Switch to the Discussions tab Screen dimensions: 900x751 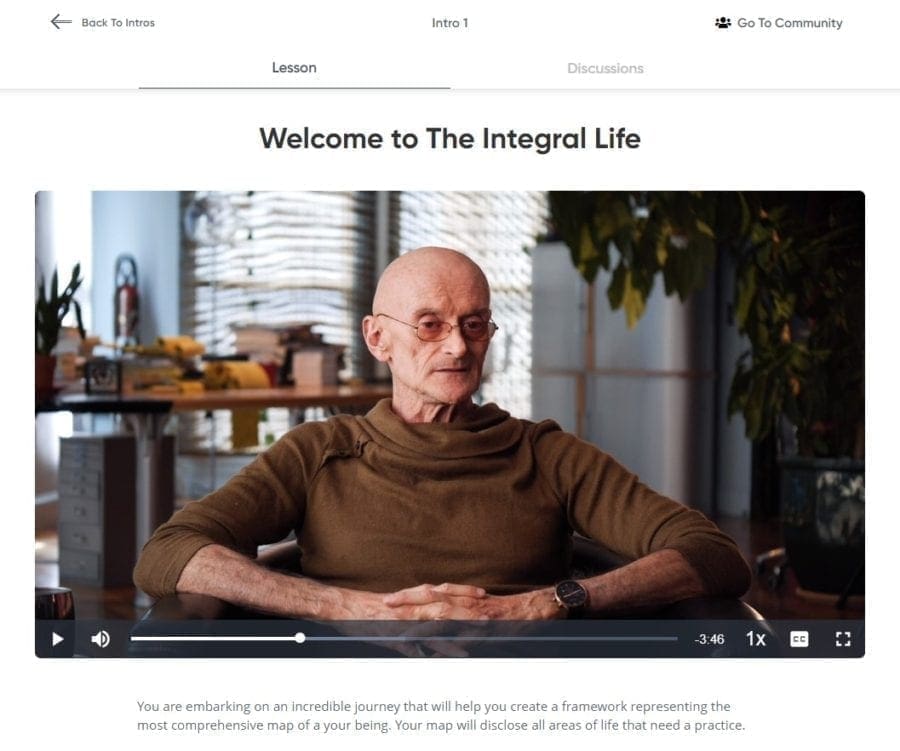[605, 68]
